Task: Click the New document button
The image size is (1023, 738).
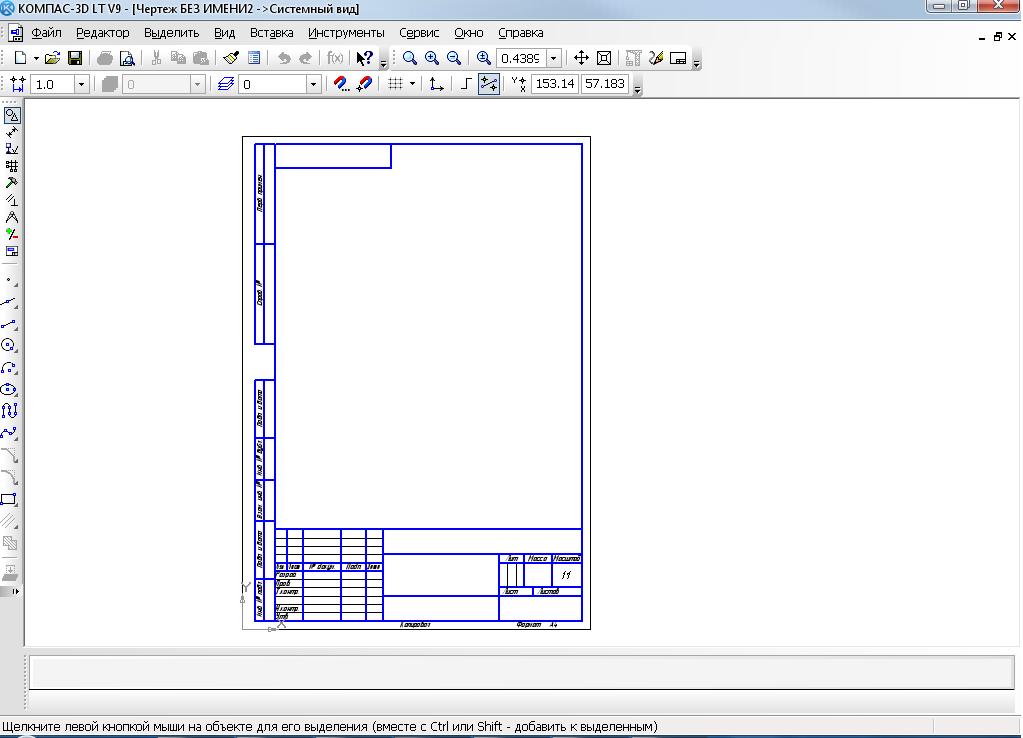Action: pyautogui.click(x=20, y=58)
